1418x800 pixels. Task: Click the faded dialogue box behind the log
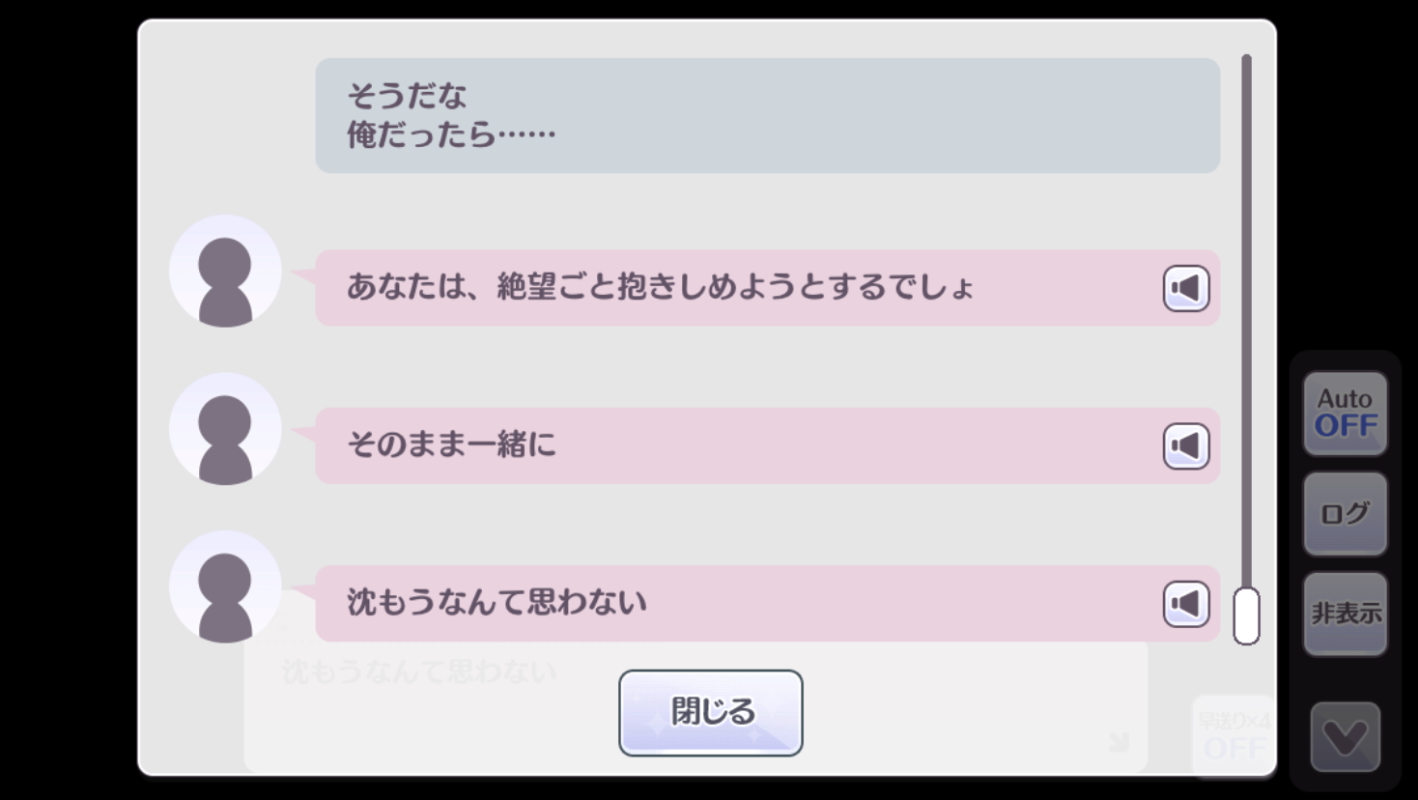(x=420, y=700)
